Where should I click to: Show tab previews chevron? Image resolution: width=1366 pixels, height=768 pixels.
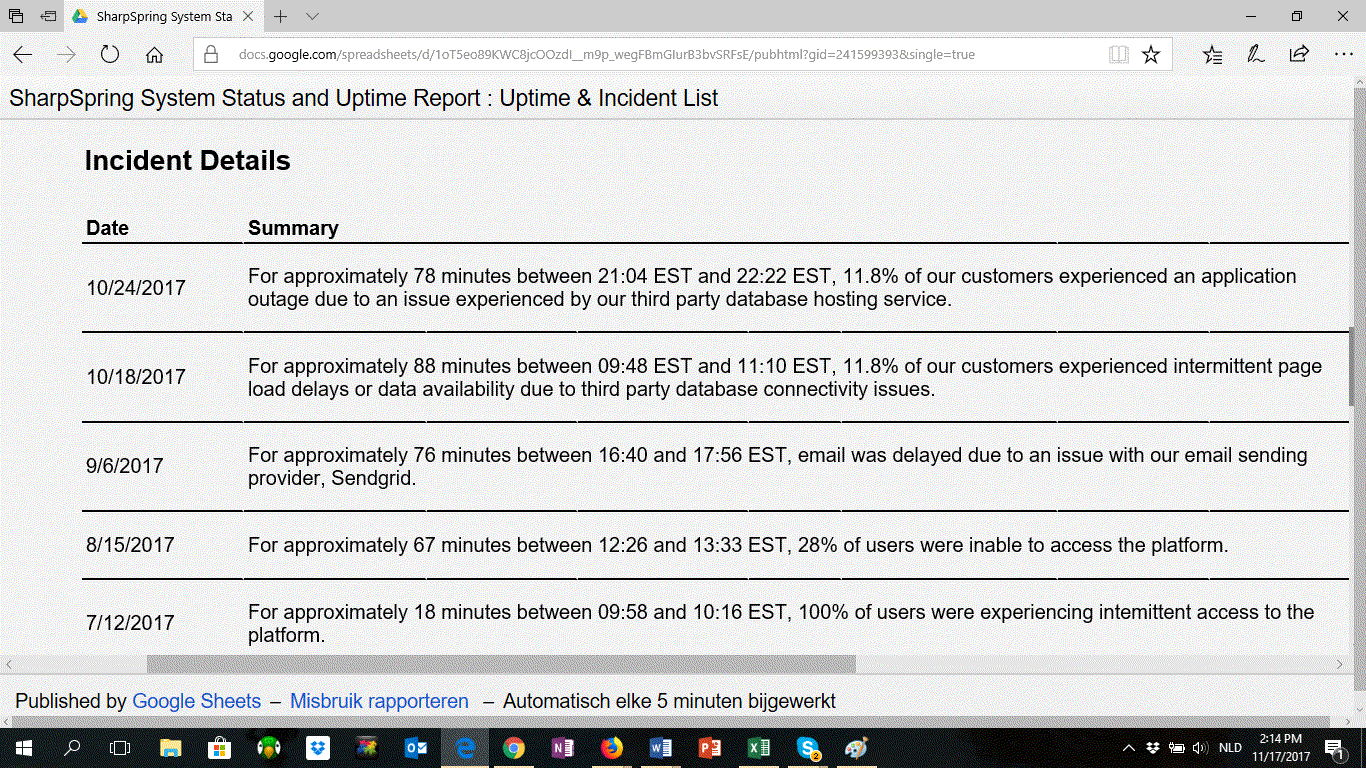pyautogui.click(x=312, y=17)
